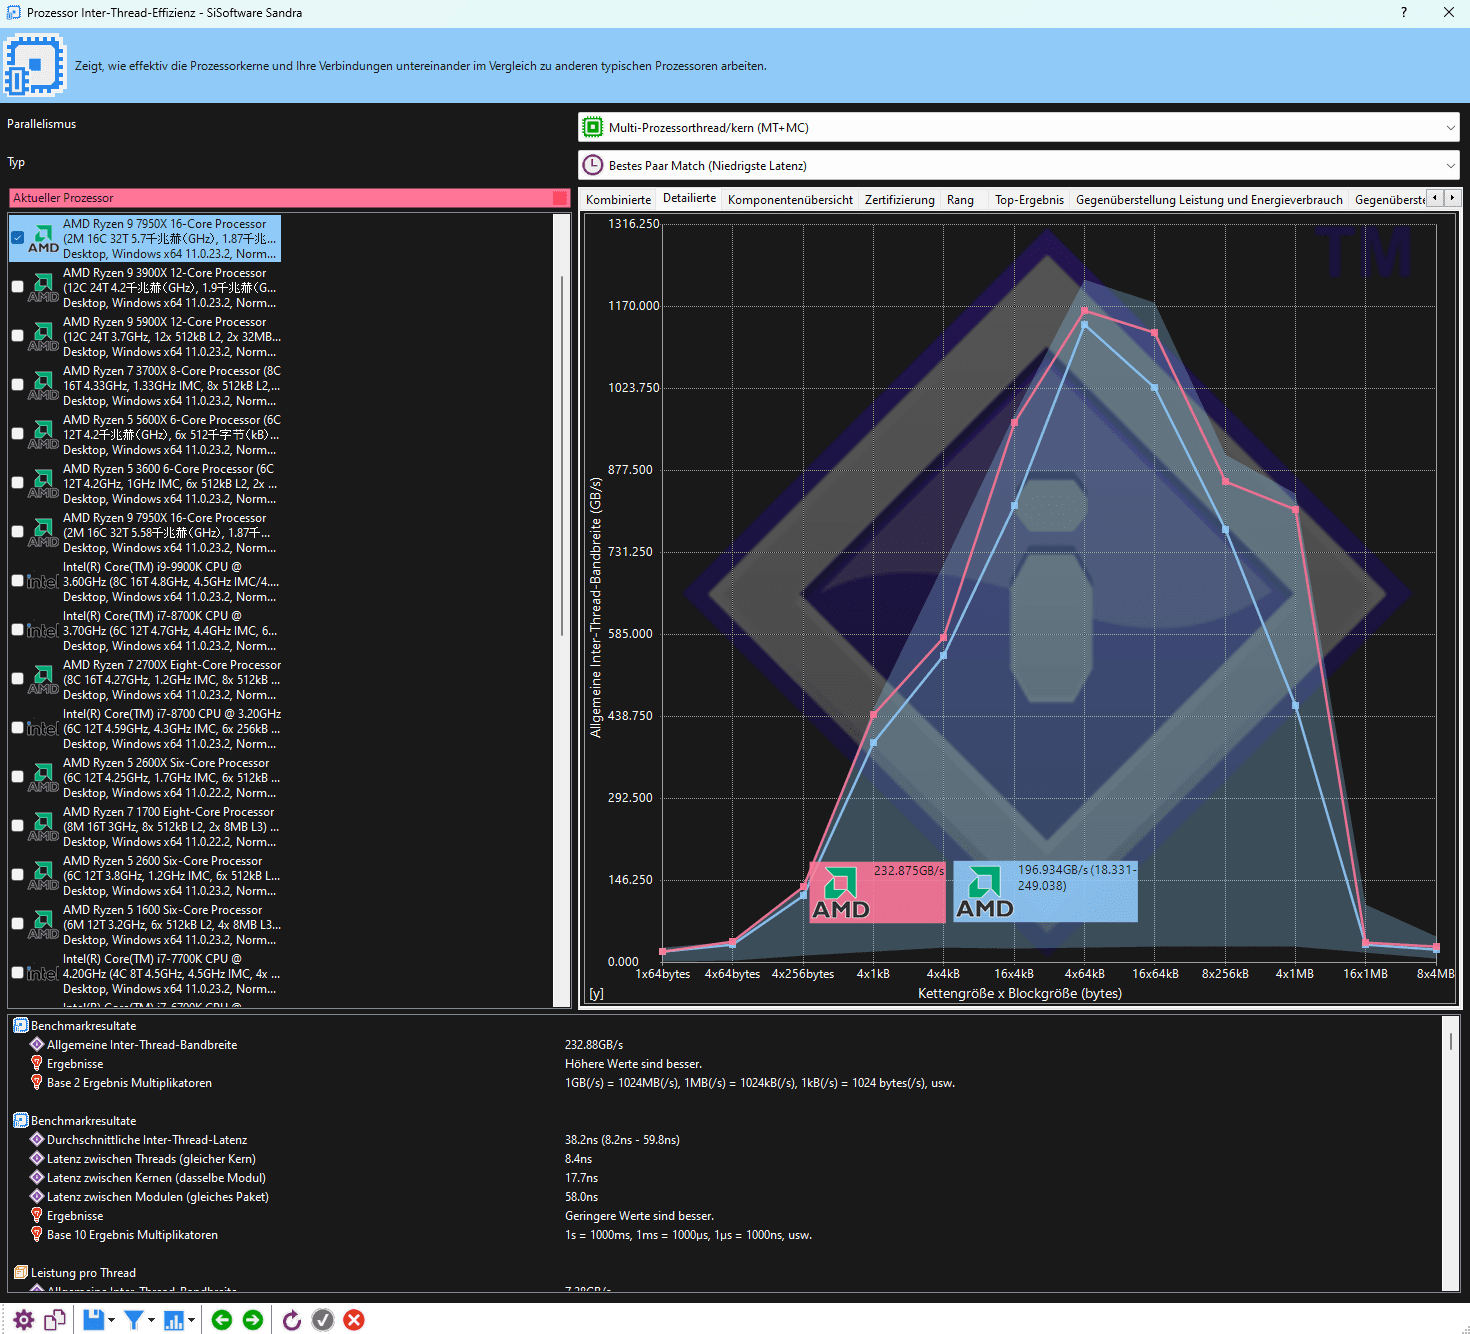
Task: Select the AMD Ryzen 5 3600 checkbox
Action: pos(18,483)
